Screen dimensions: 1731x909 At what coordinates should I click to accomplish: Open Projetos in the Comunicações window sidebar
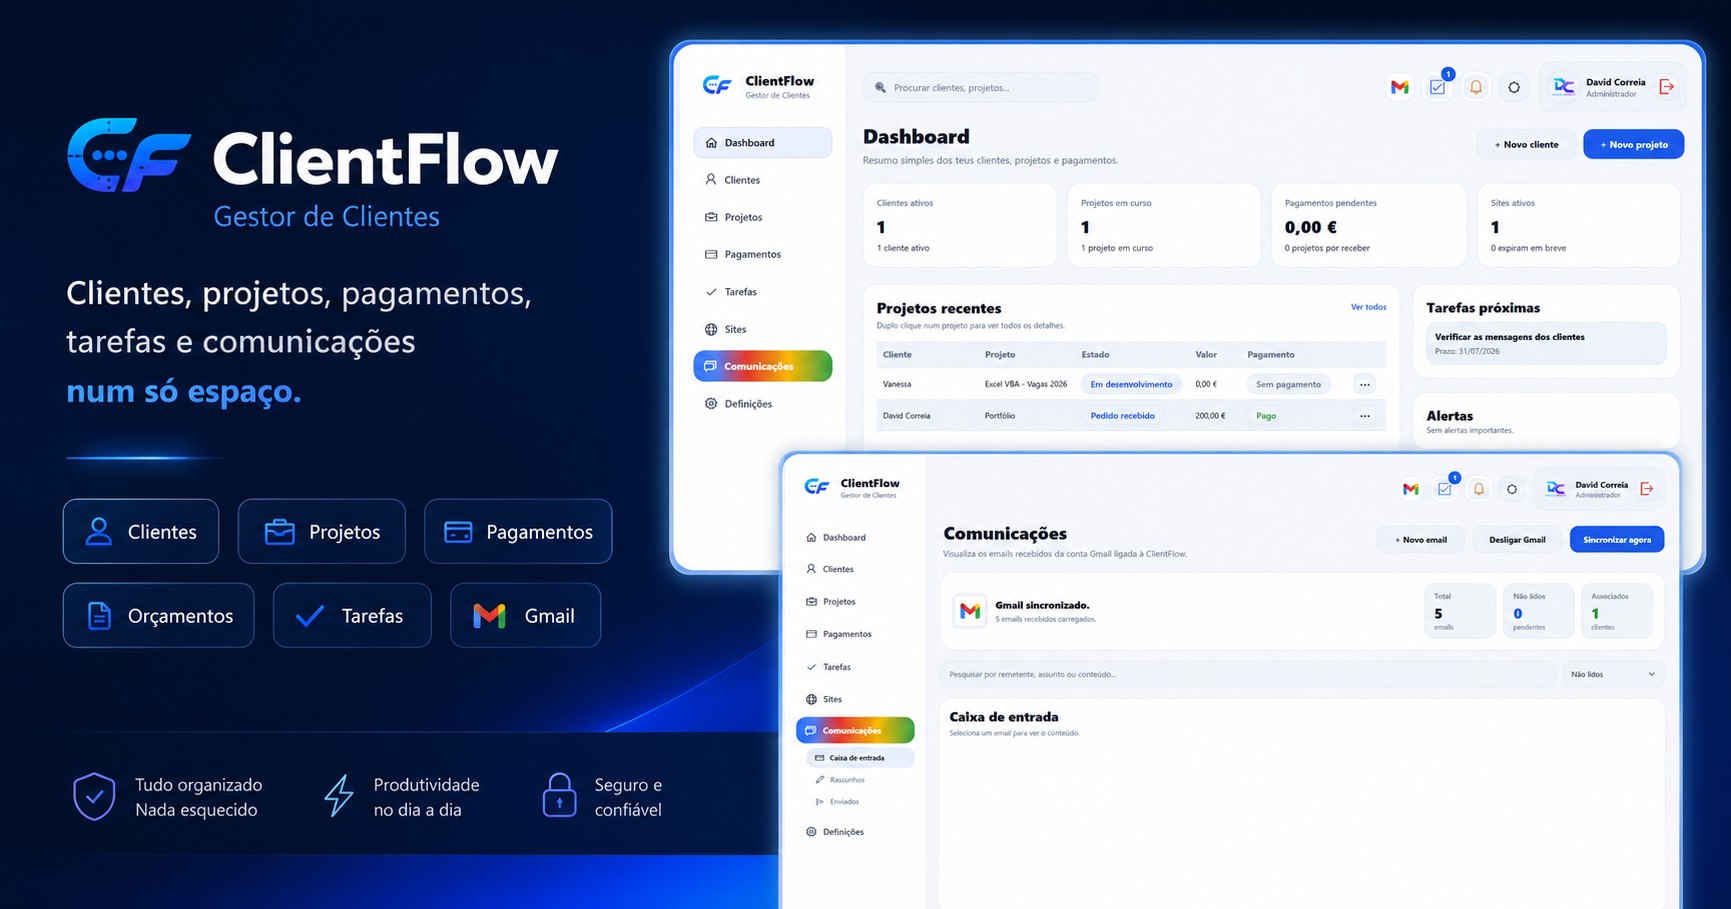855,602
